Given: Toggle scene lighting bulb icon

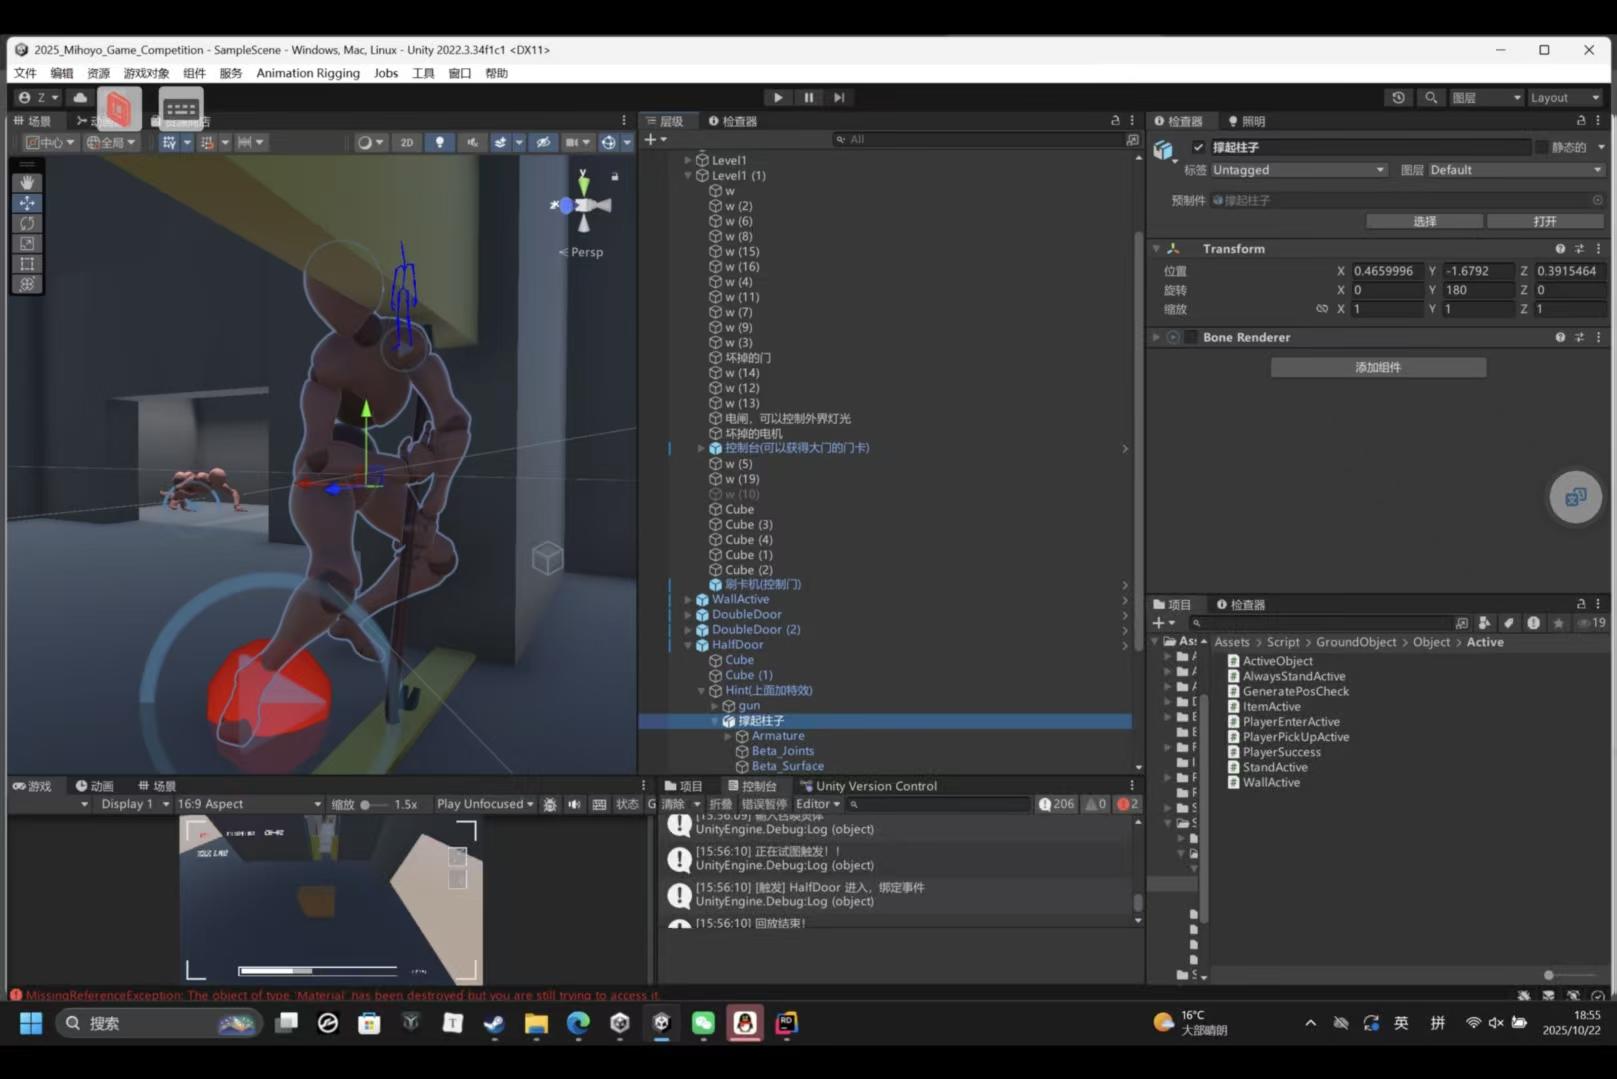Looking at the screenshot, I should [x=439, y=142].
